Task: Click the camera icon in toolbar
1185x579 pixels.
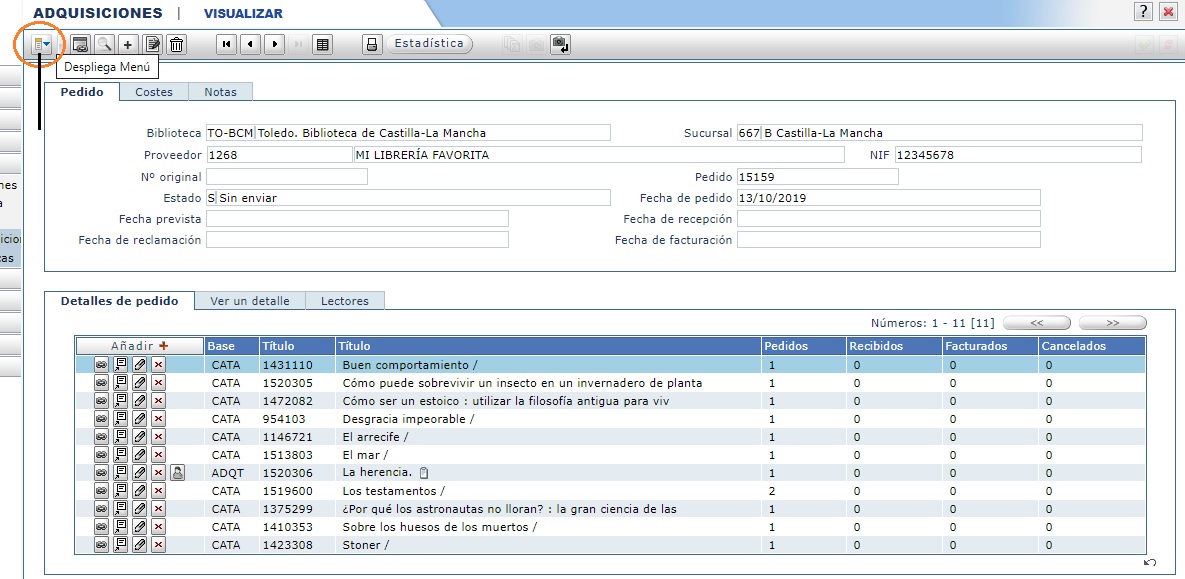Action: coord(537,44)
